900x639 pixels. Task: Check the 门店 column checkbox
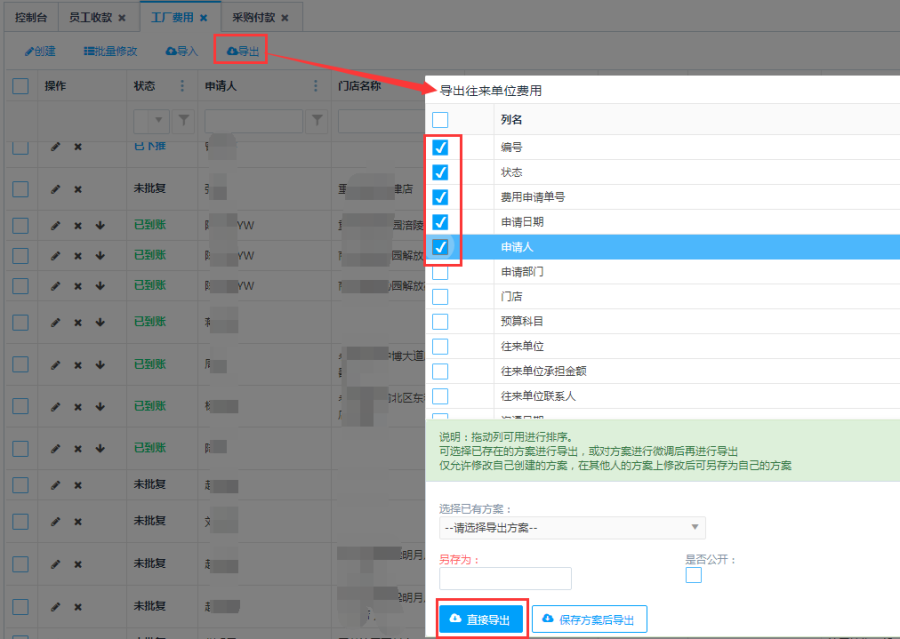pos(440,296)
